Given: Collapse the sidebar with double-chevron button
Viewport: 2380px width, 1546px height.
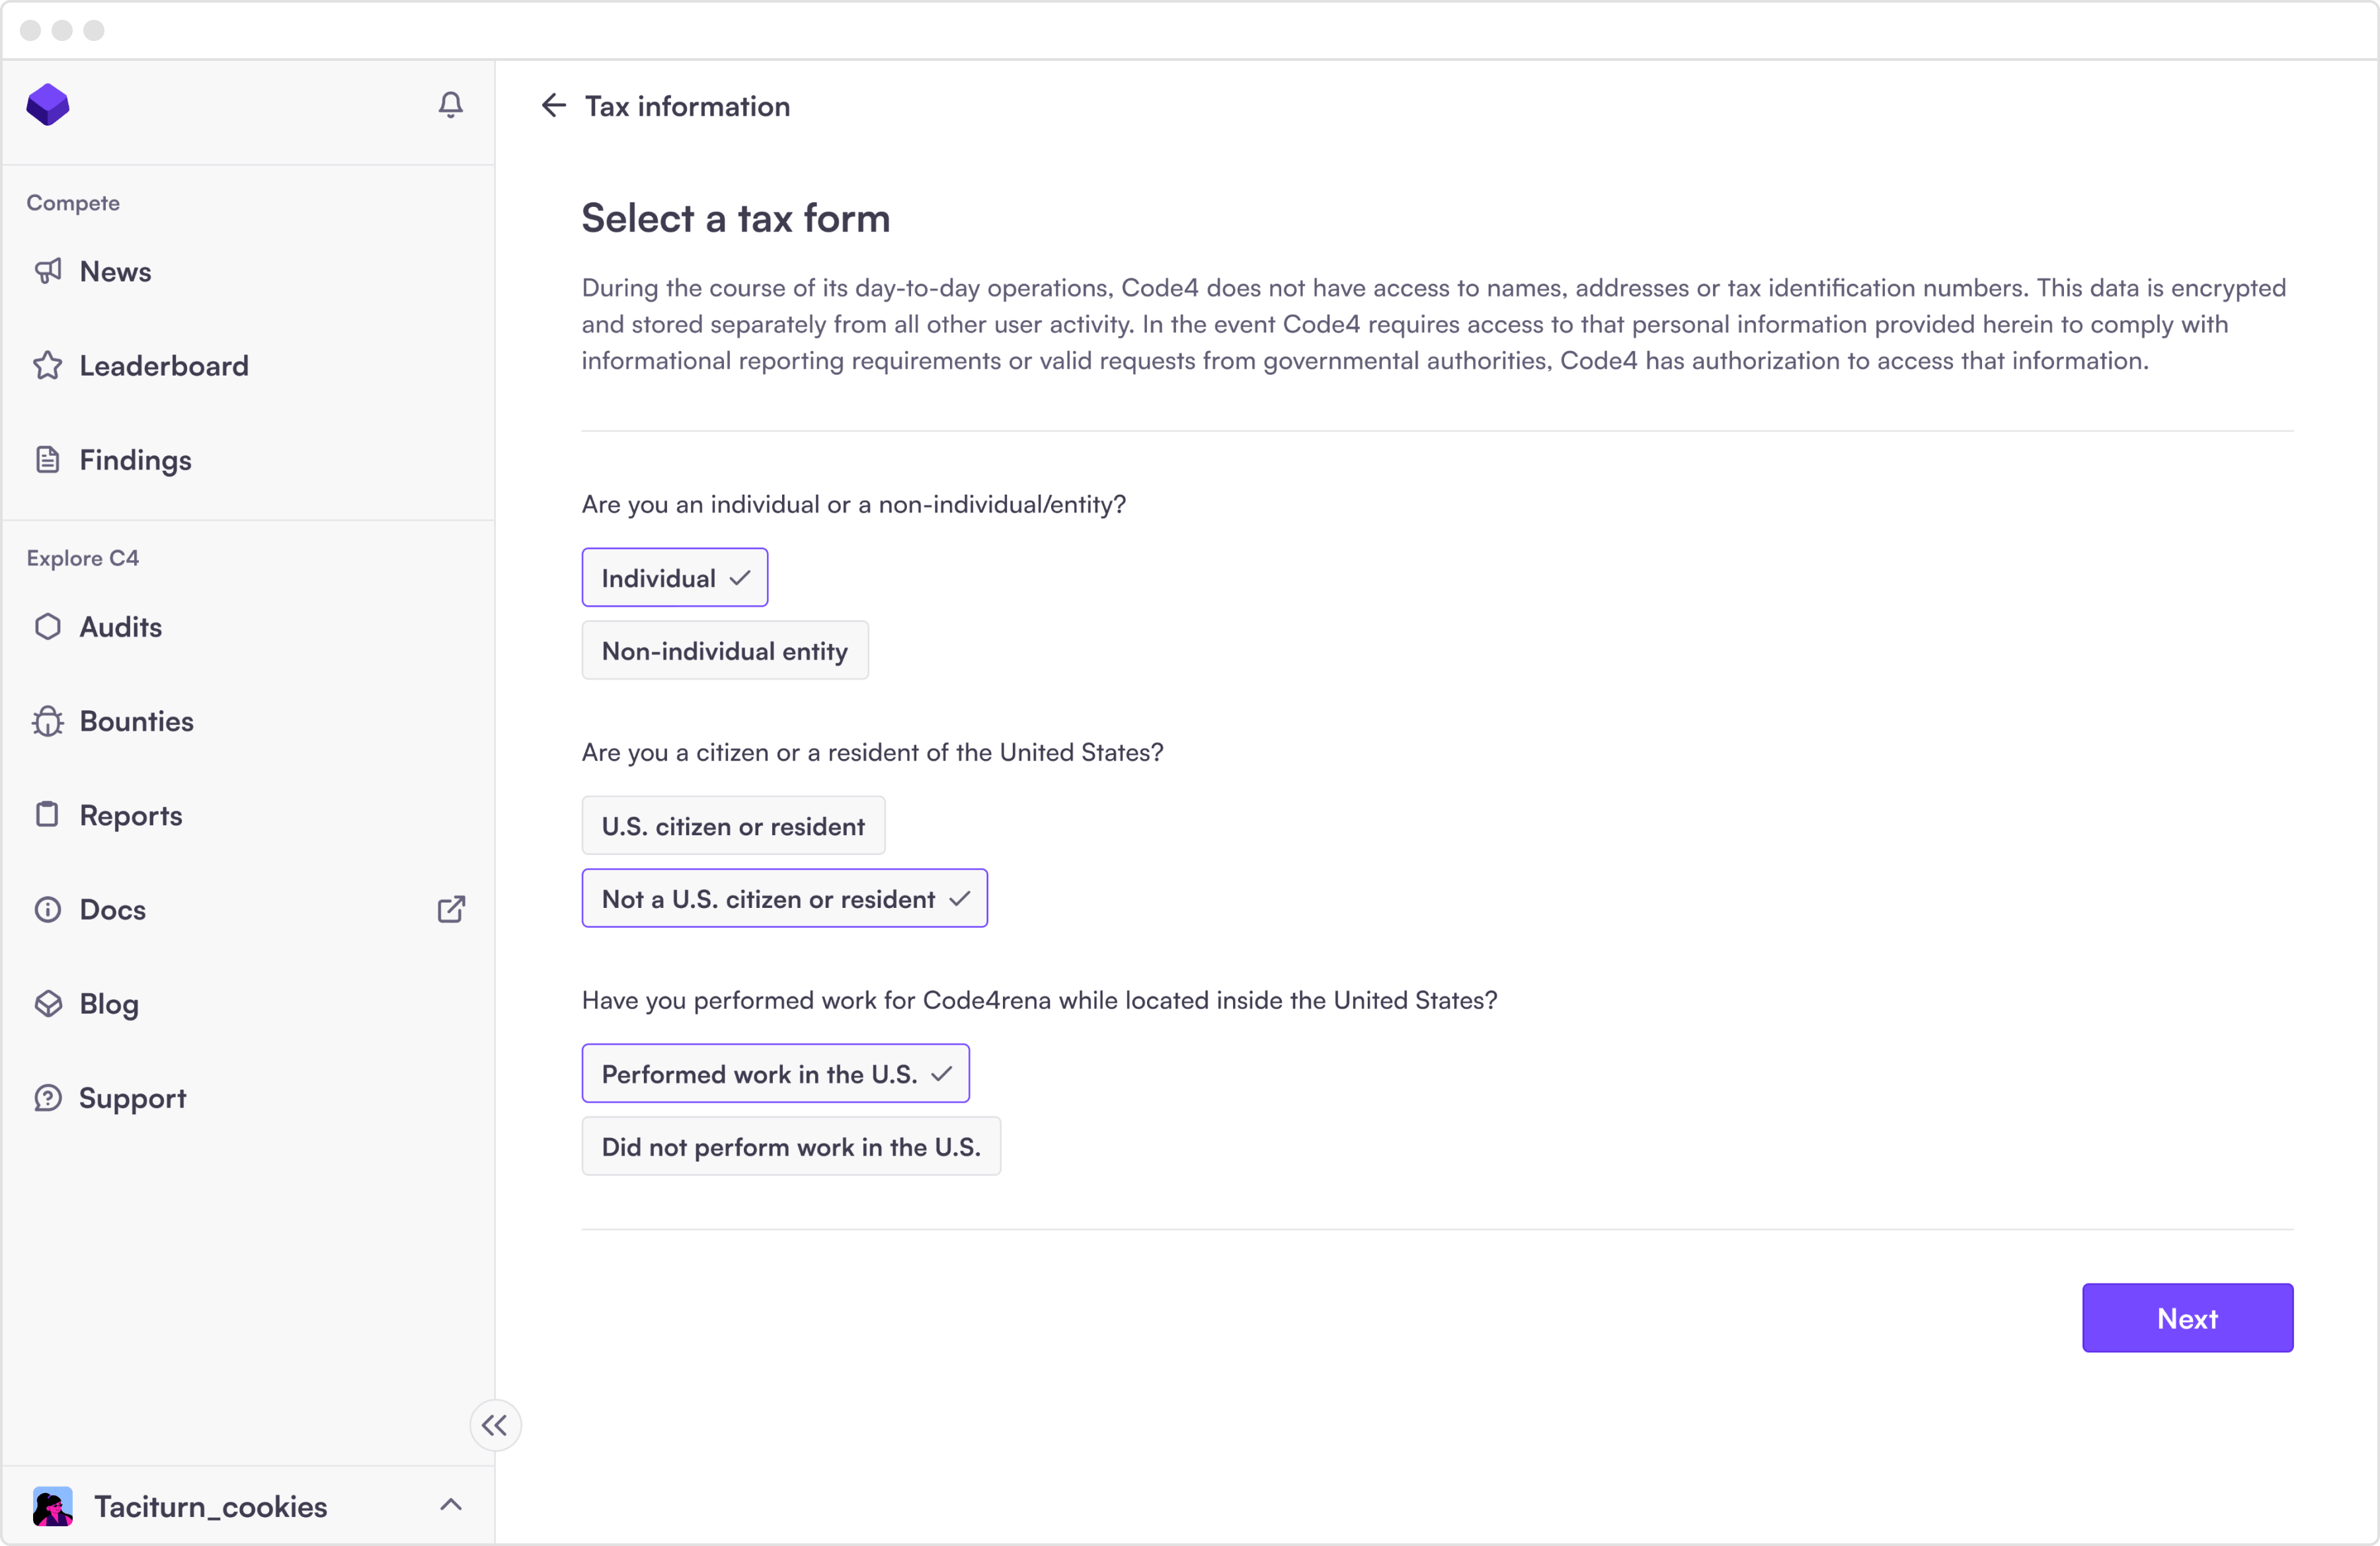Looking at the screenshot, I should [495, 1425].
